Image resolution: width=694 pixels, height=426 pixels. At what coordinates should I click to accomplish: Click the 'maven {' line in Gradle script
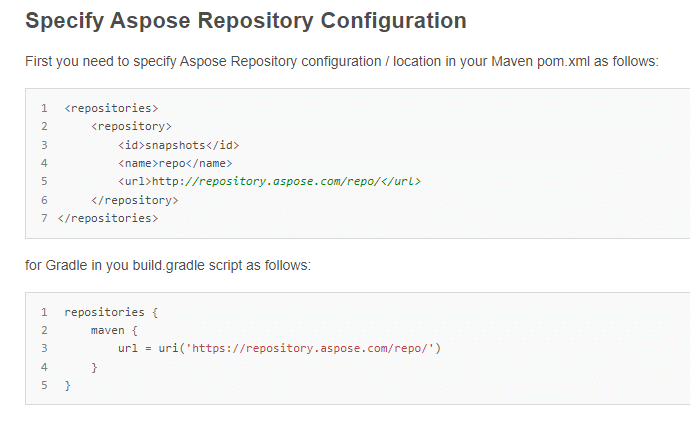click(115, 330)
